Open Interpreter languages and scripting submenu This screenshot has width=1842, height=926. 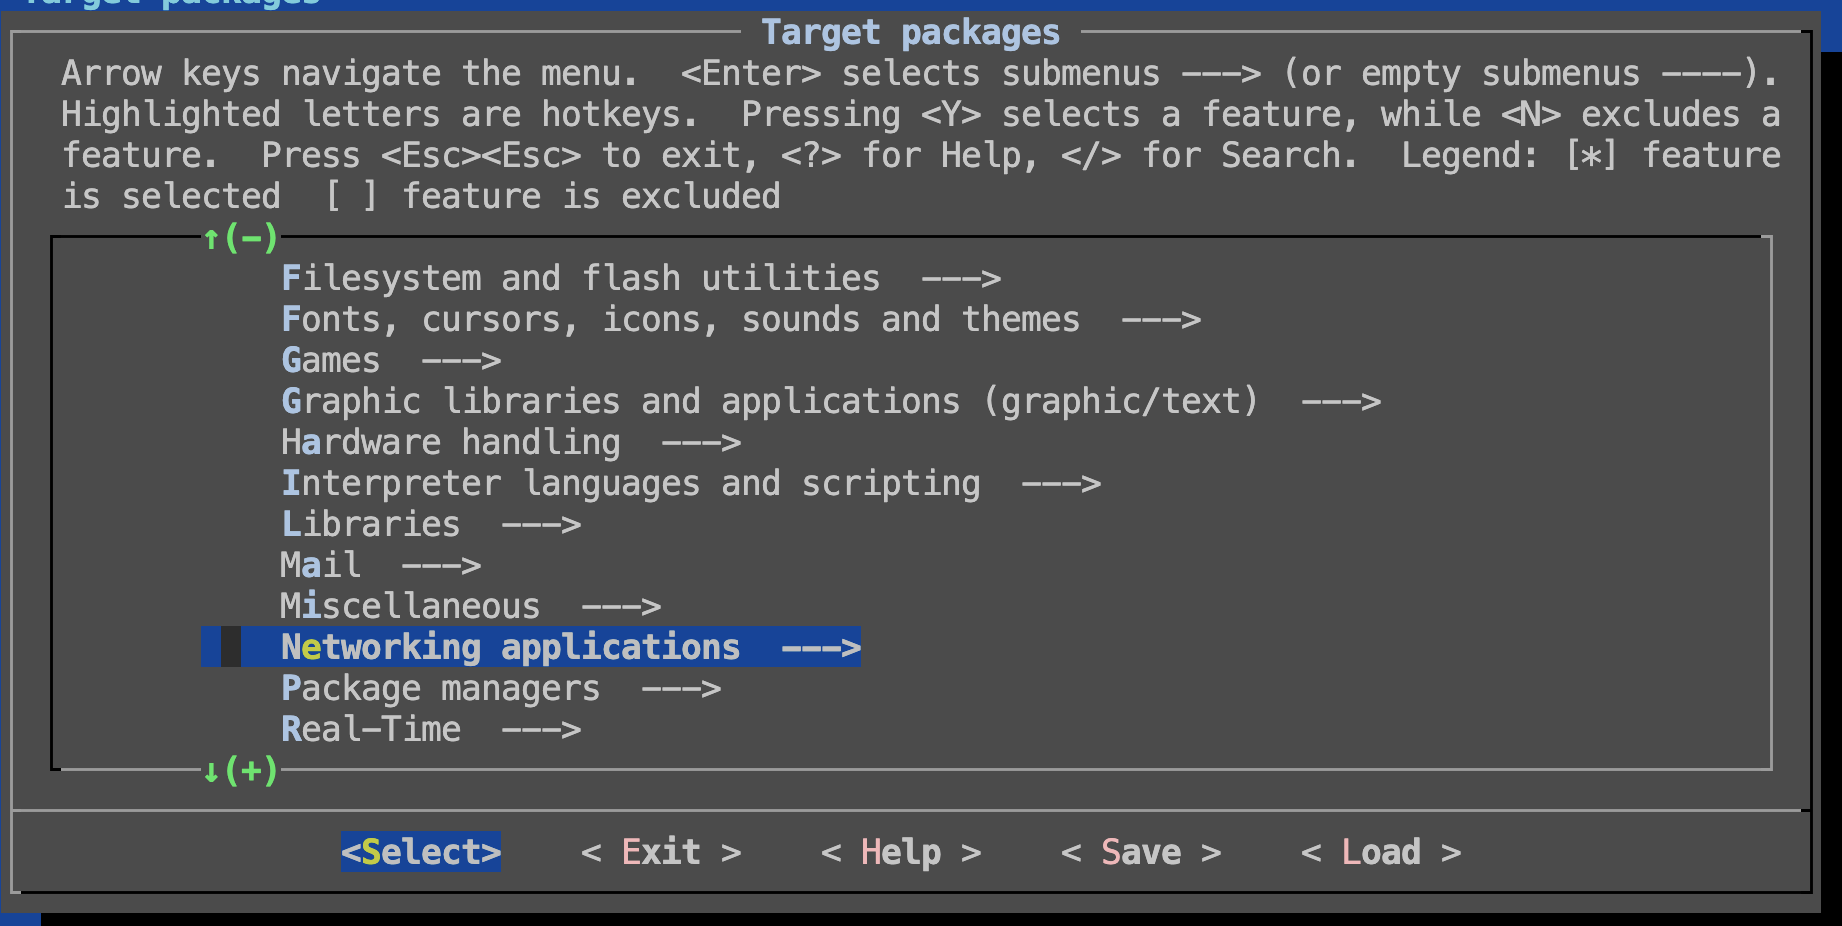click(x=630, y=483)
